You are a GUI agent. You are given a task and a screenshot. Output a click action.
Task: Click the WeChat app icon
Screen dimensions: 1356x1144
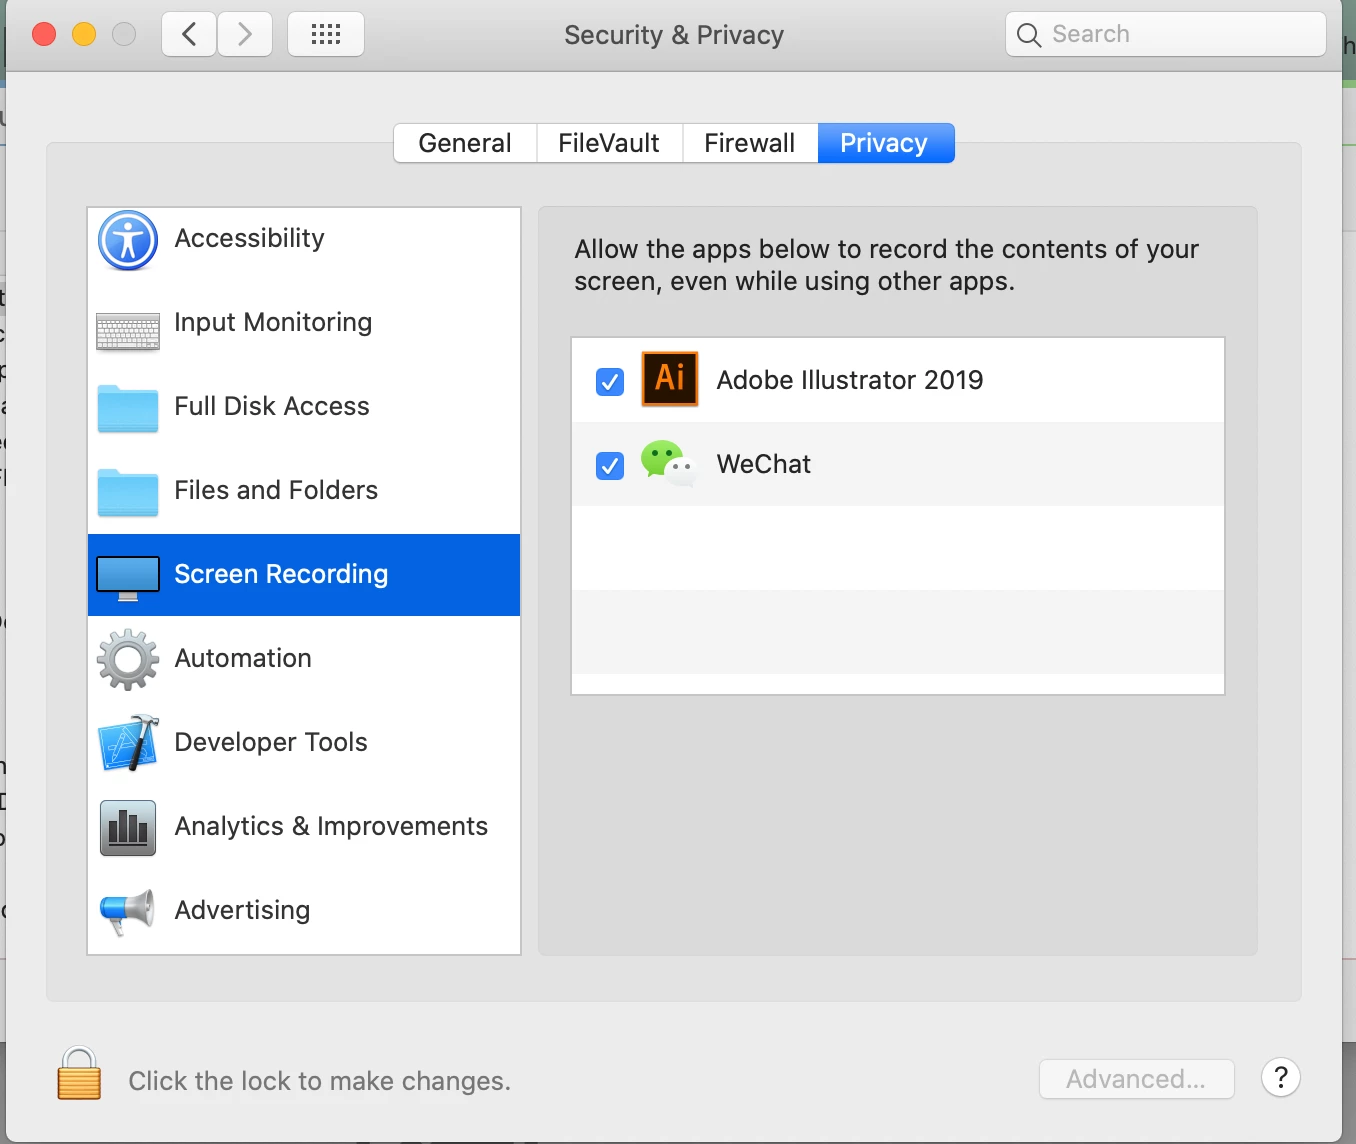(669, 463)
